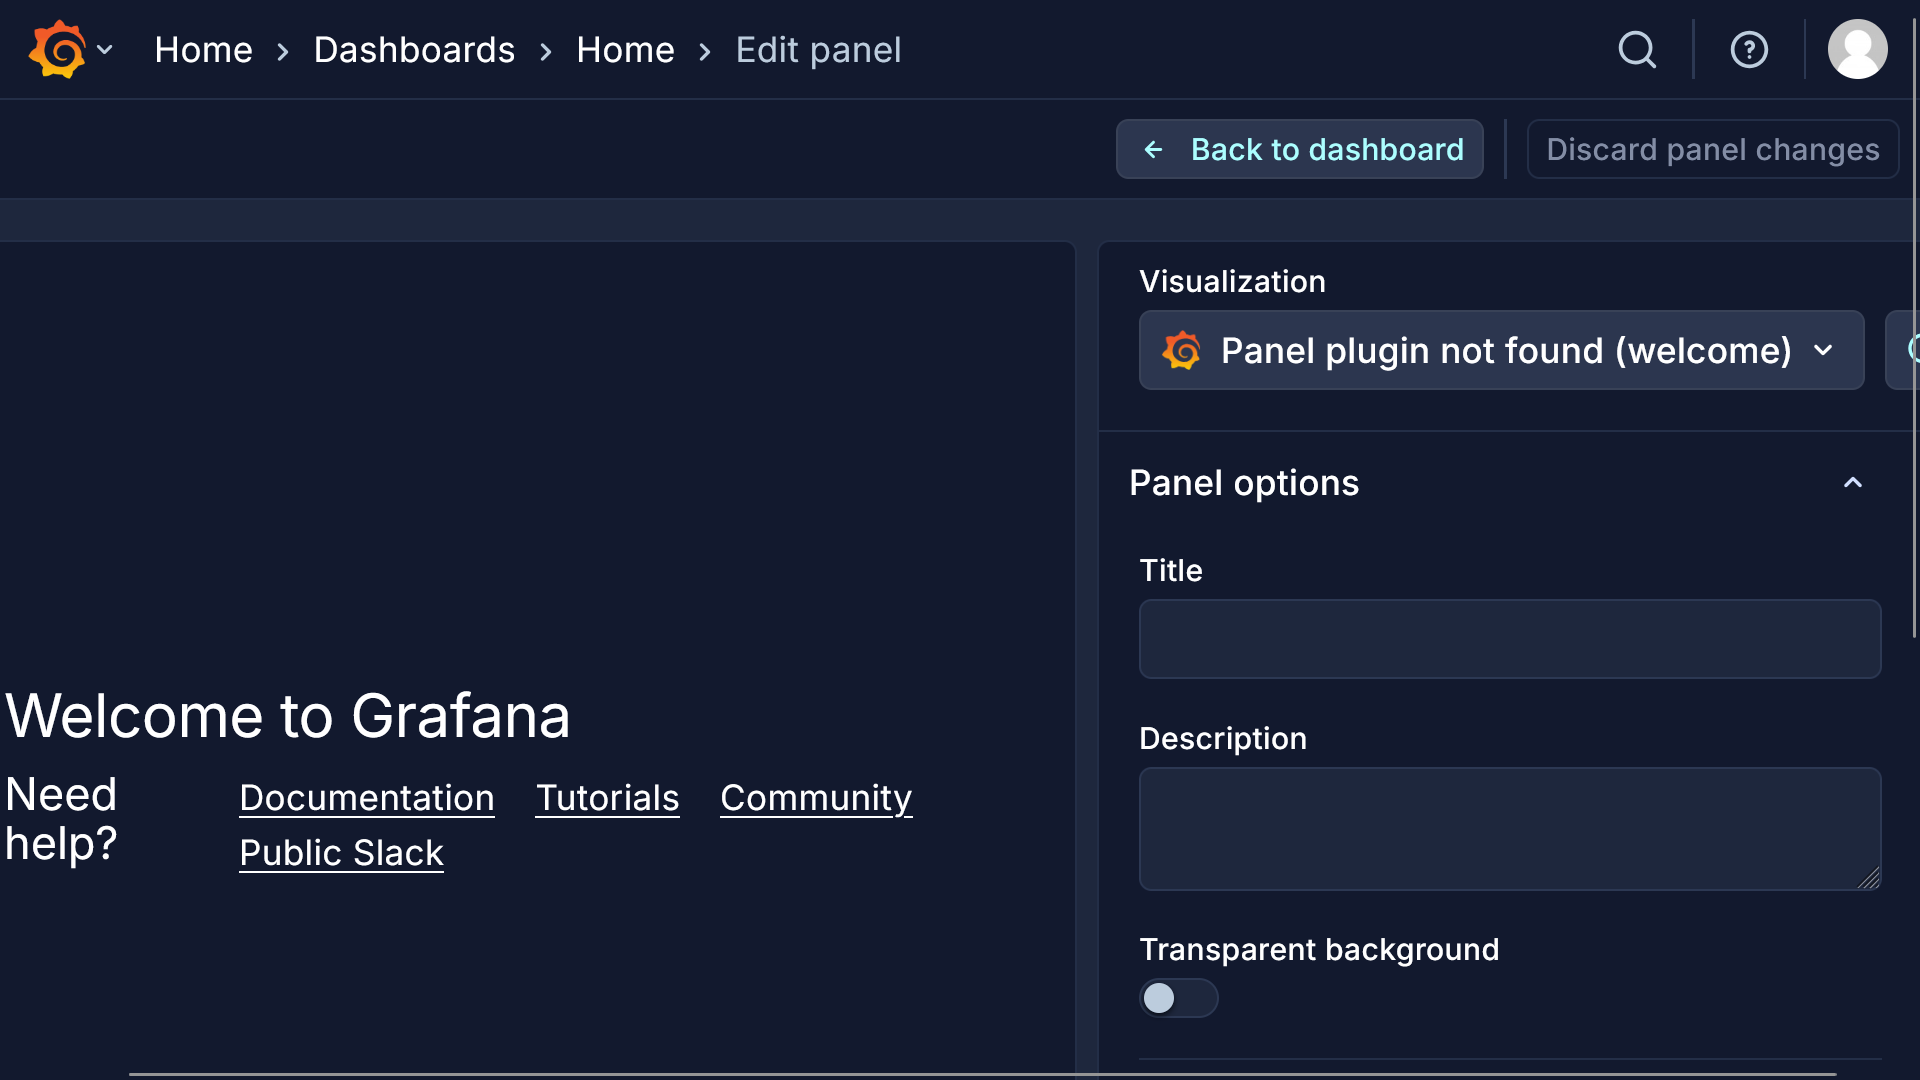The image size is (1920, 1080).
Task: Select the first Home breadcrumb
Action: pos(203,50)
